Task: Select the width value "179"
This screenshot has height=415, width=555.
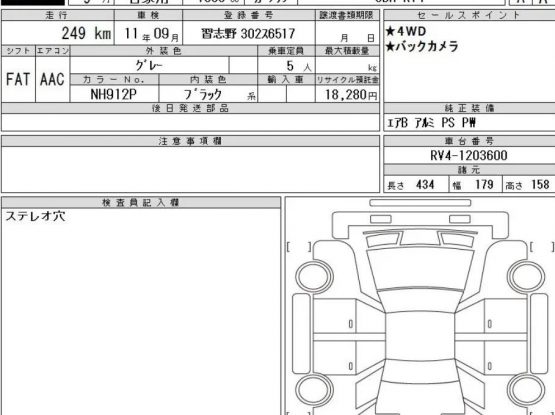Action: (484, 184)
